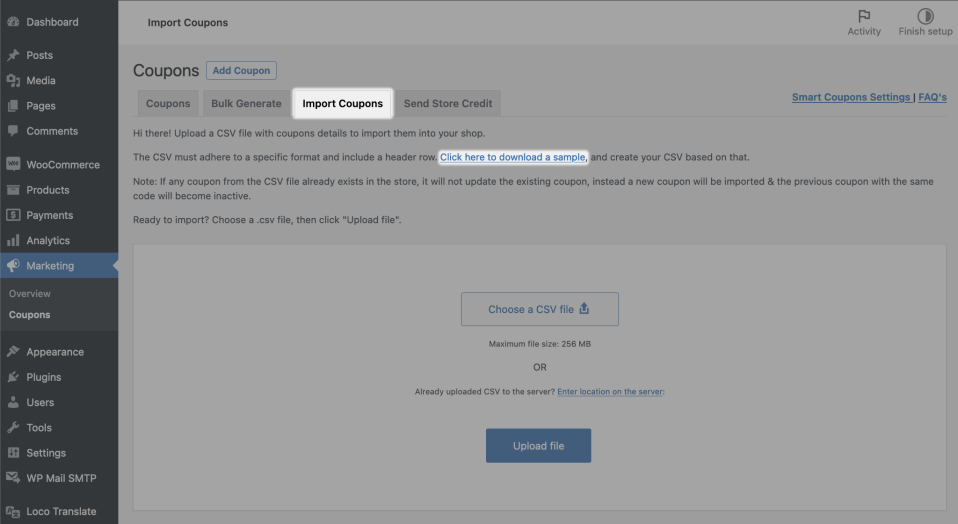Click the Products archive box icon
This screenshot has width=958, height=524.
(x=13, y=189)
